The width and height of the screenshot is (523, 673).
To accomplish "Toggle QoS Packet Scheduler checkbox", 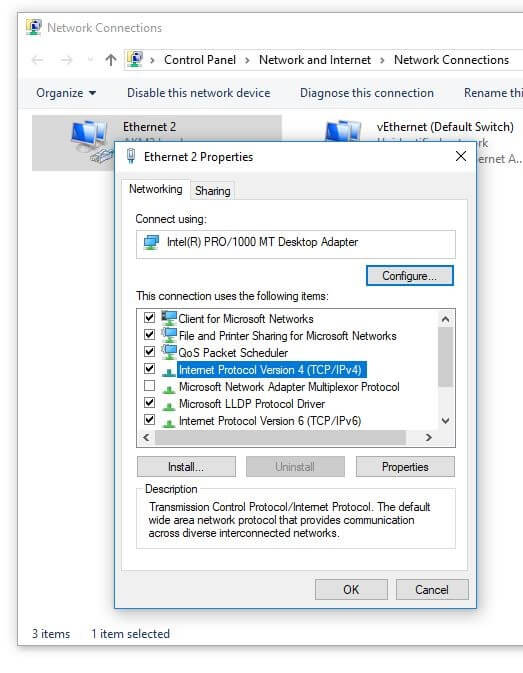I will 149,352.
